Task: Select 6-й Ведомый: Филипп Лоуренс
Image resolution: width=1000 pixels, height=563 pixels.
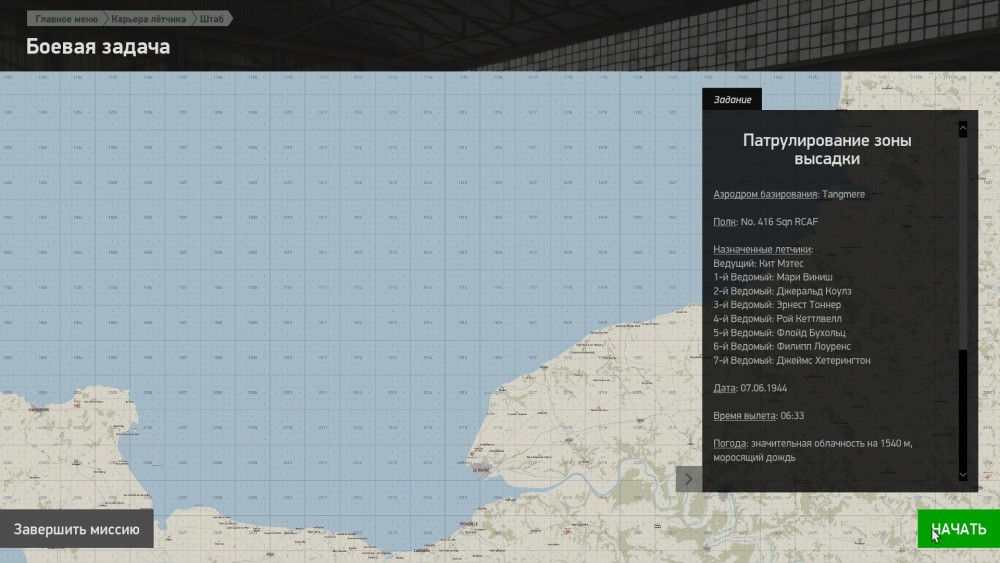Action: coord(782,347)
